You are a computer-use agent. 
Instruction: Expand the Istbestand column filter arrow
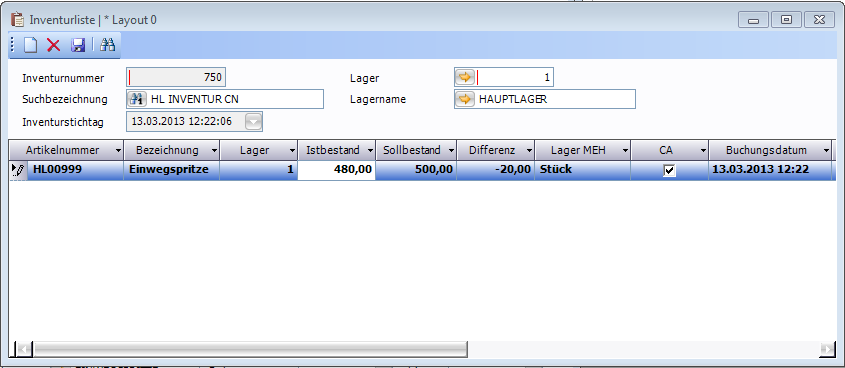370,150
